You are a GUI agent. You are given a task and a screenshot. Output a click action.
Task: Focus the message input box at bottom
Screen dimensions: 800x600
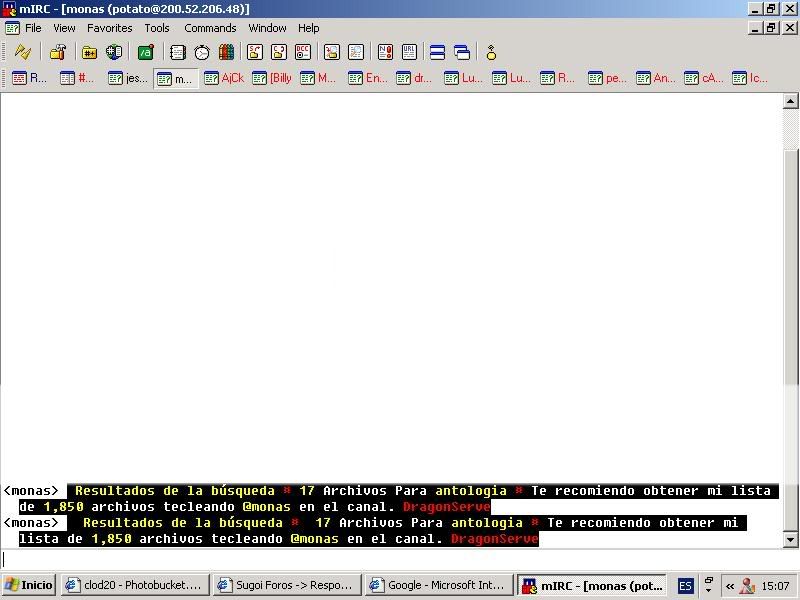pos(399,560)
